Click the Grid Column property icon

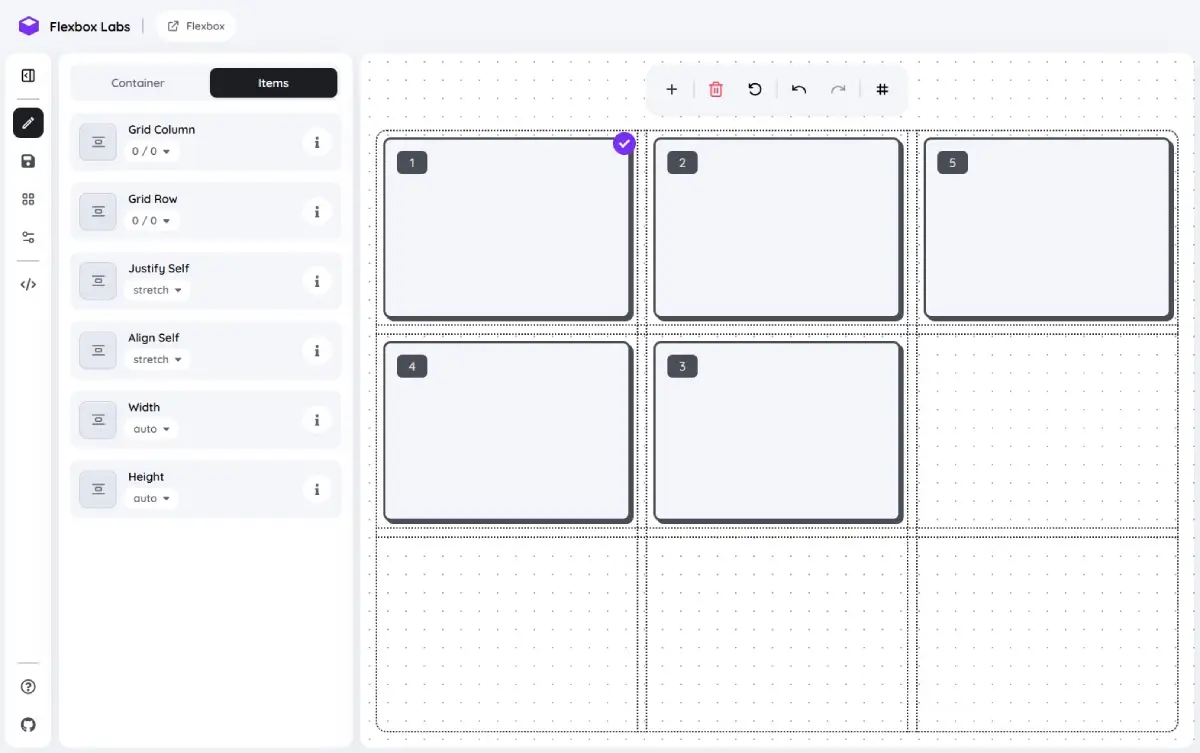click(x=98, y=142)
